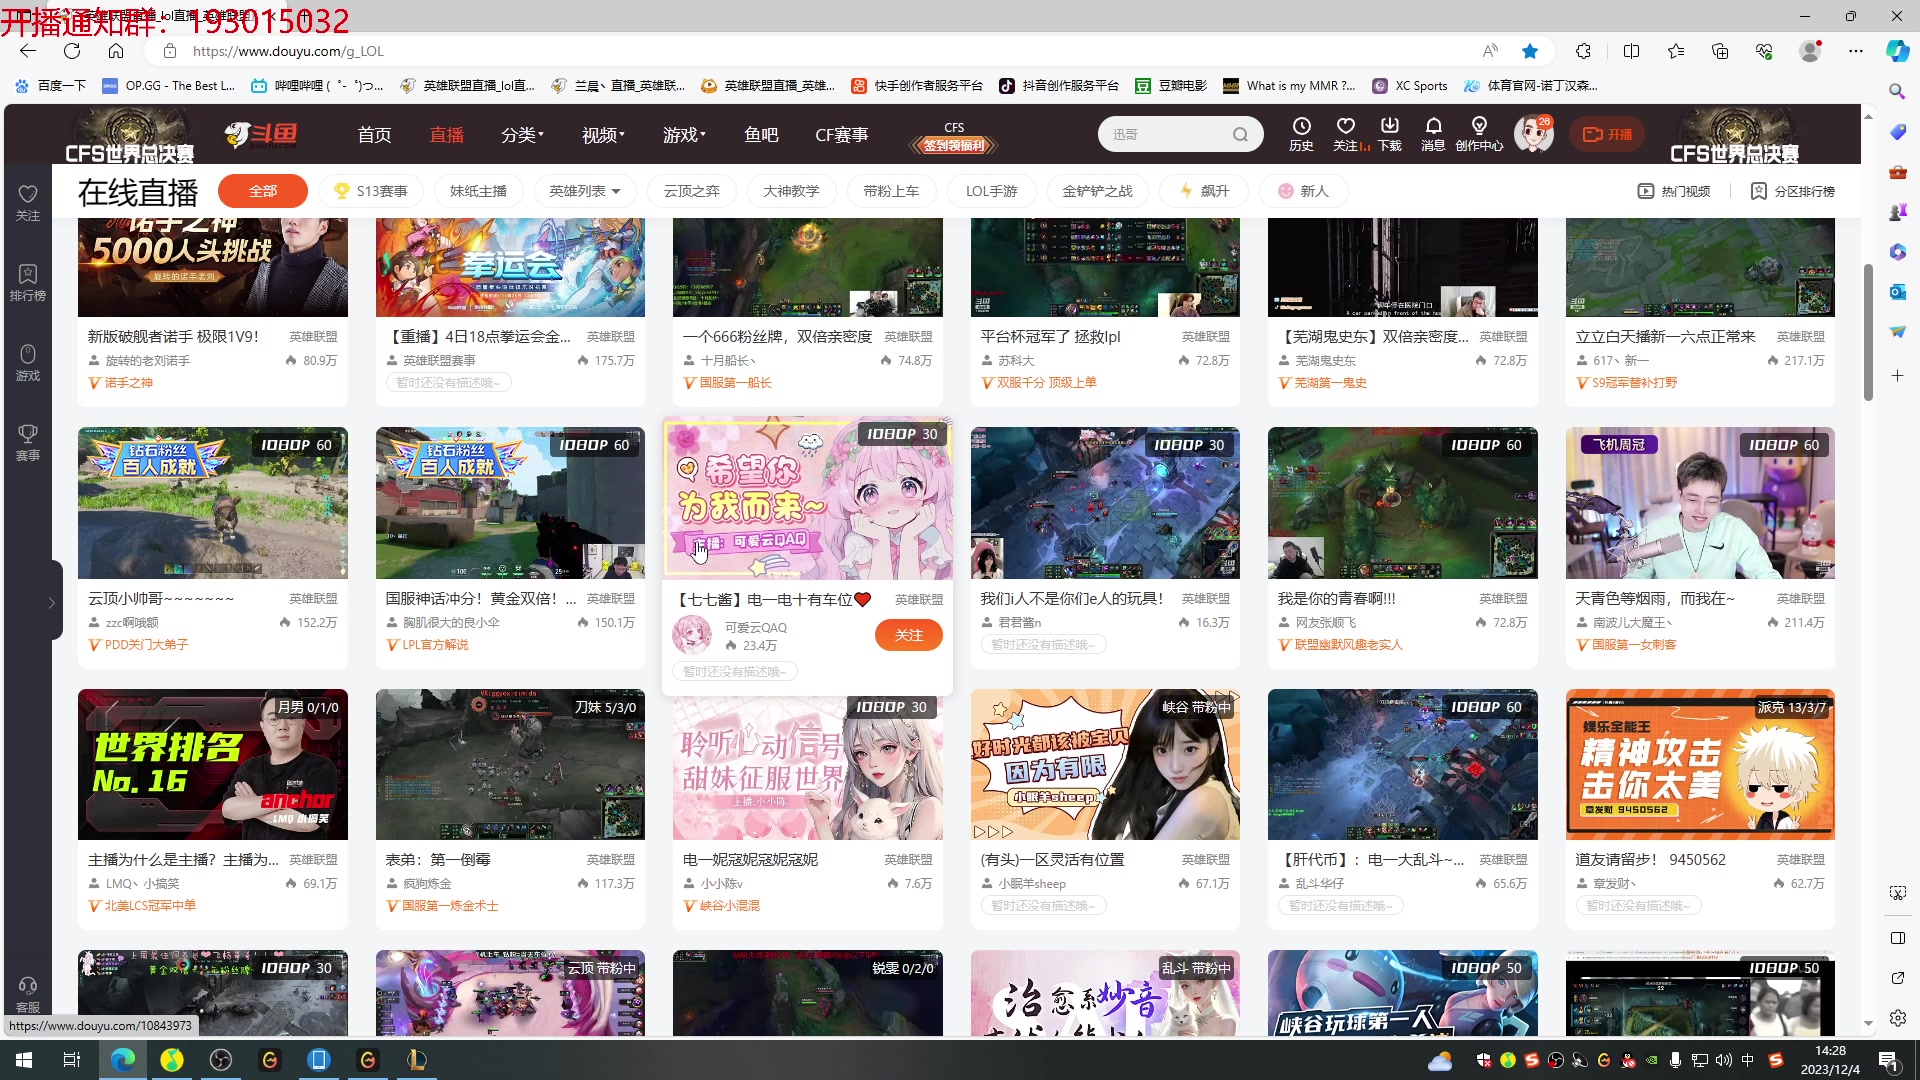The width and height of the screenshot is (1920, 1080).
Task: Open the 消息 bell notifications
Action: click(x=1433, y=134)
